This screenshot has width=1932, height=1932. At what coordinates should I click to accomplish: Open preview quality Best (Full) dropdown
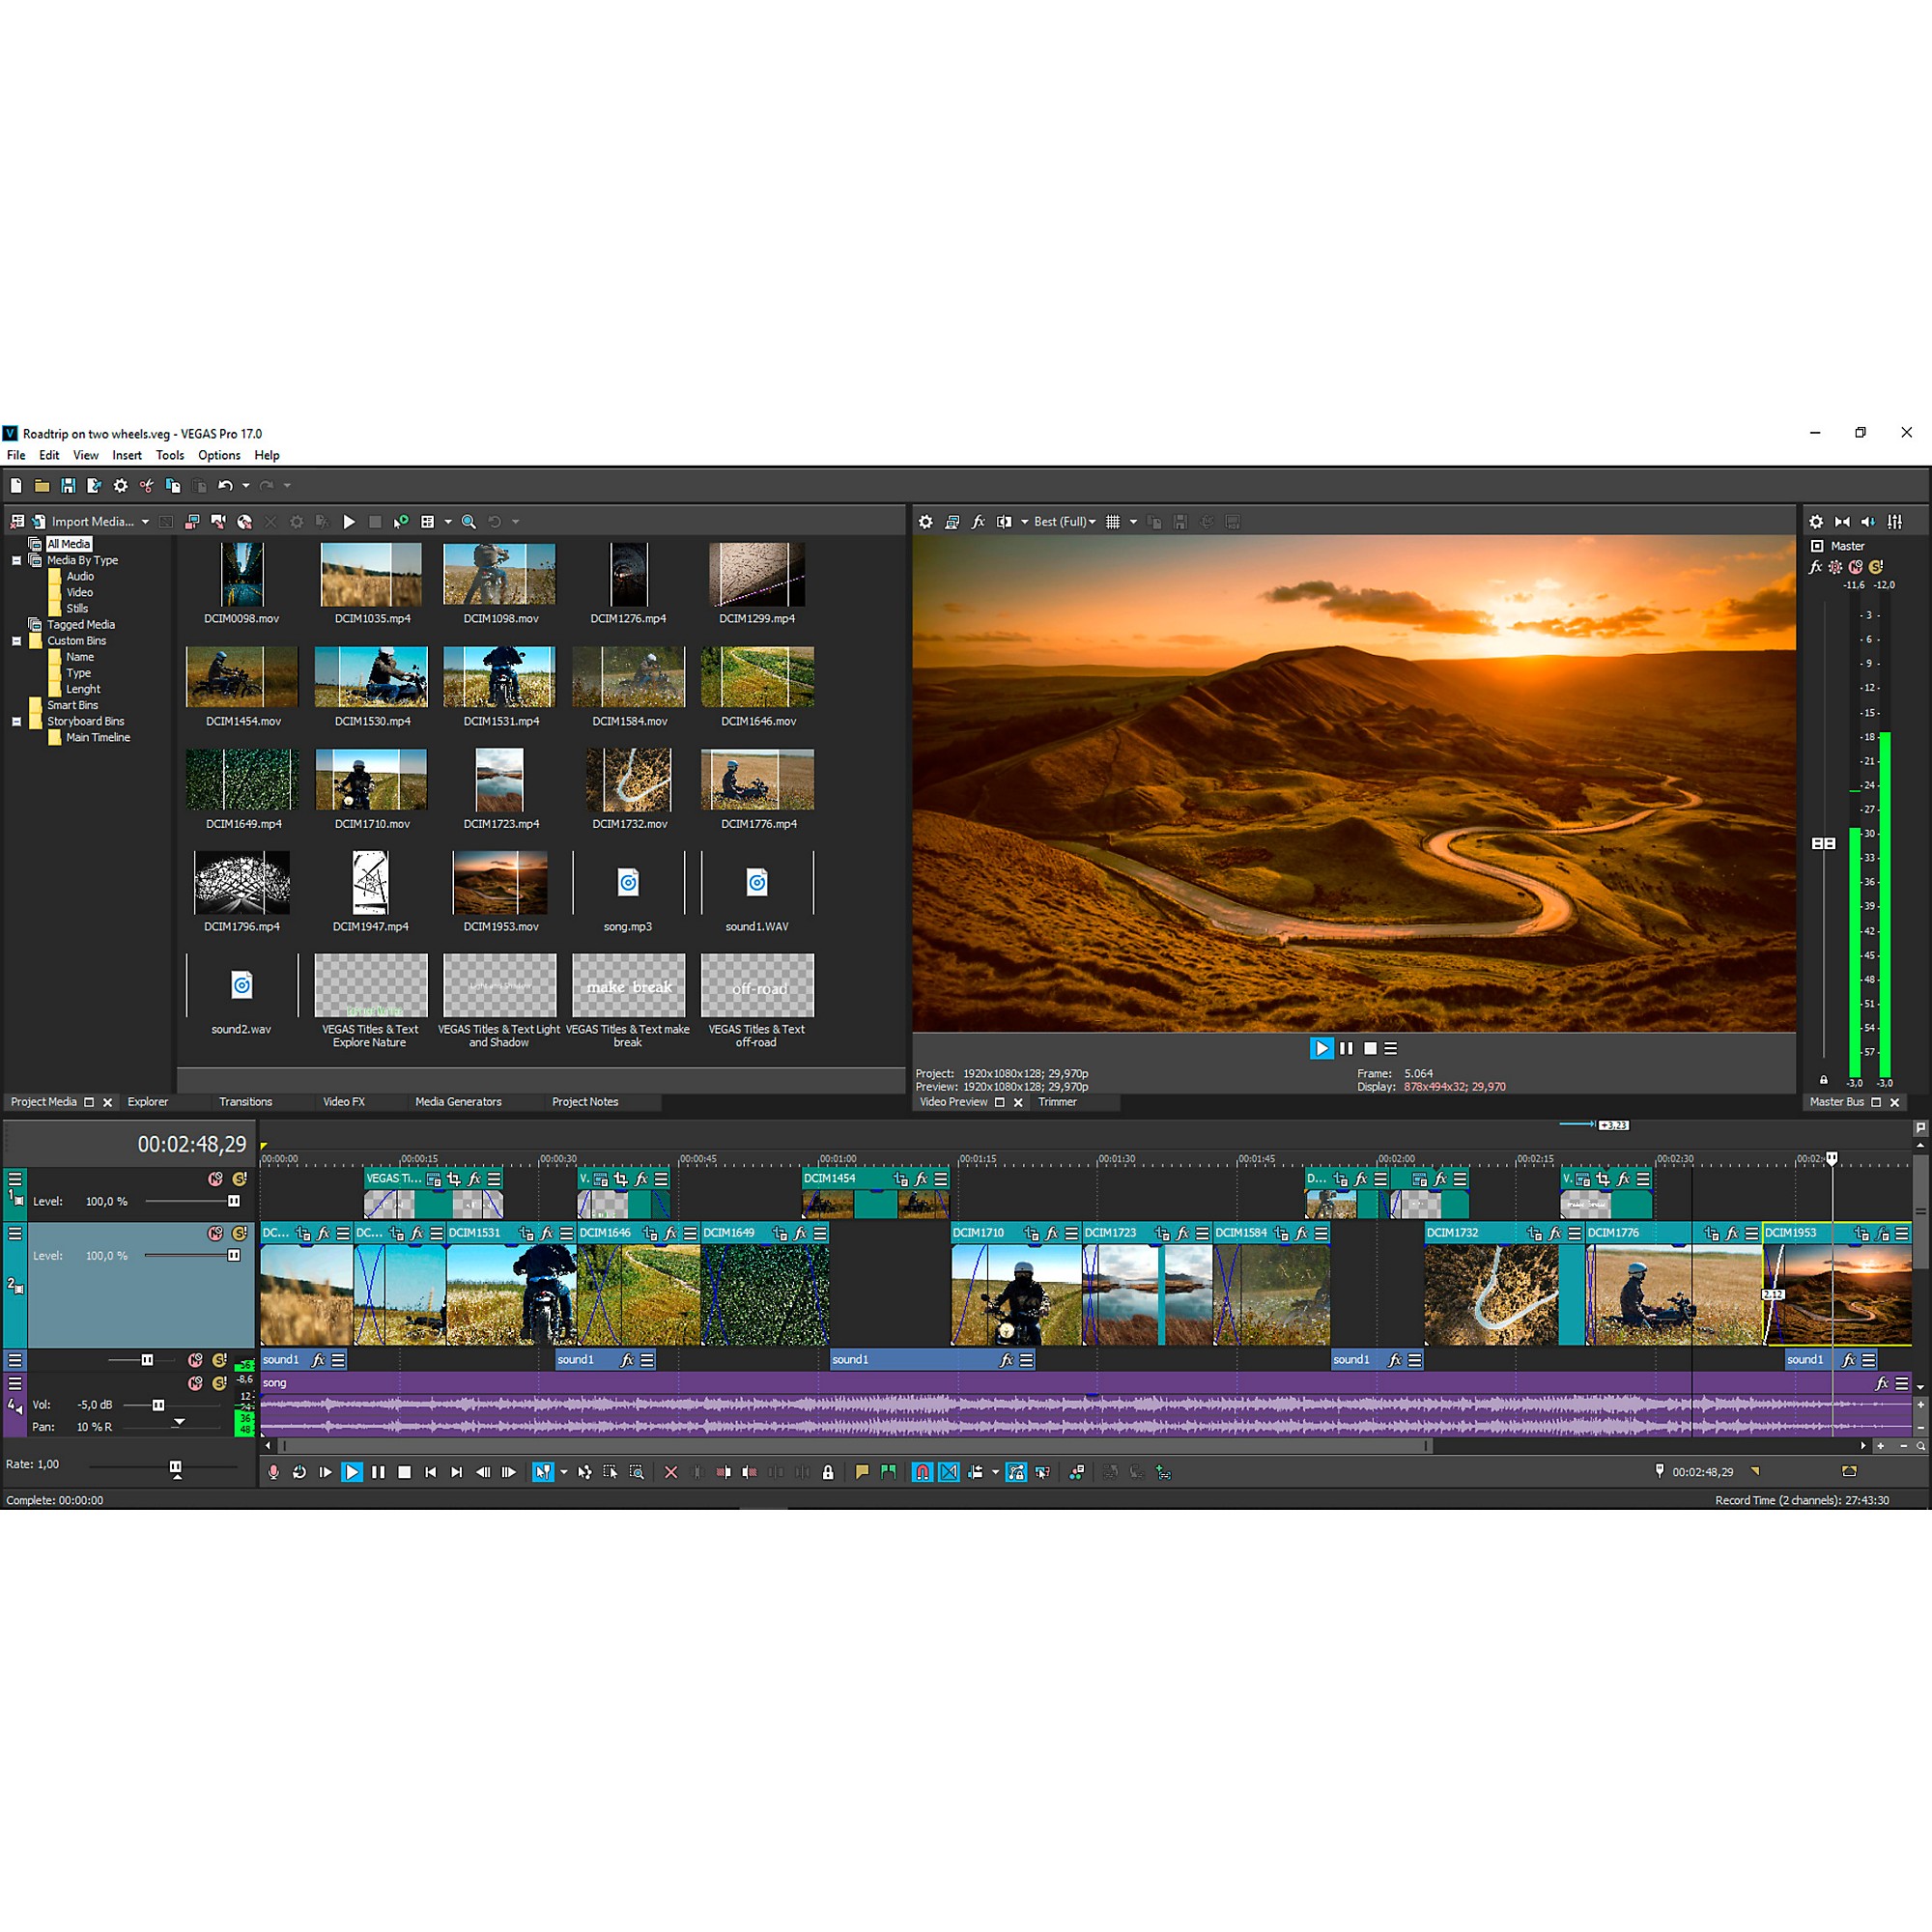pos(1064,522)
